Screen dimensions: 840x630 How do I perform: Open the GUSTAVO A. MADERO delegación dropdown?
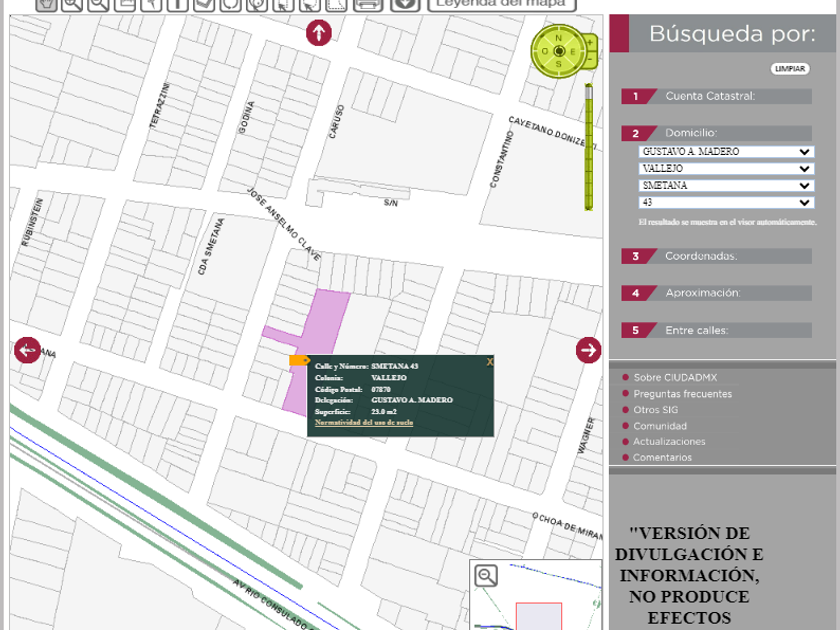[726, 152]
